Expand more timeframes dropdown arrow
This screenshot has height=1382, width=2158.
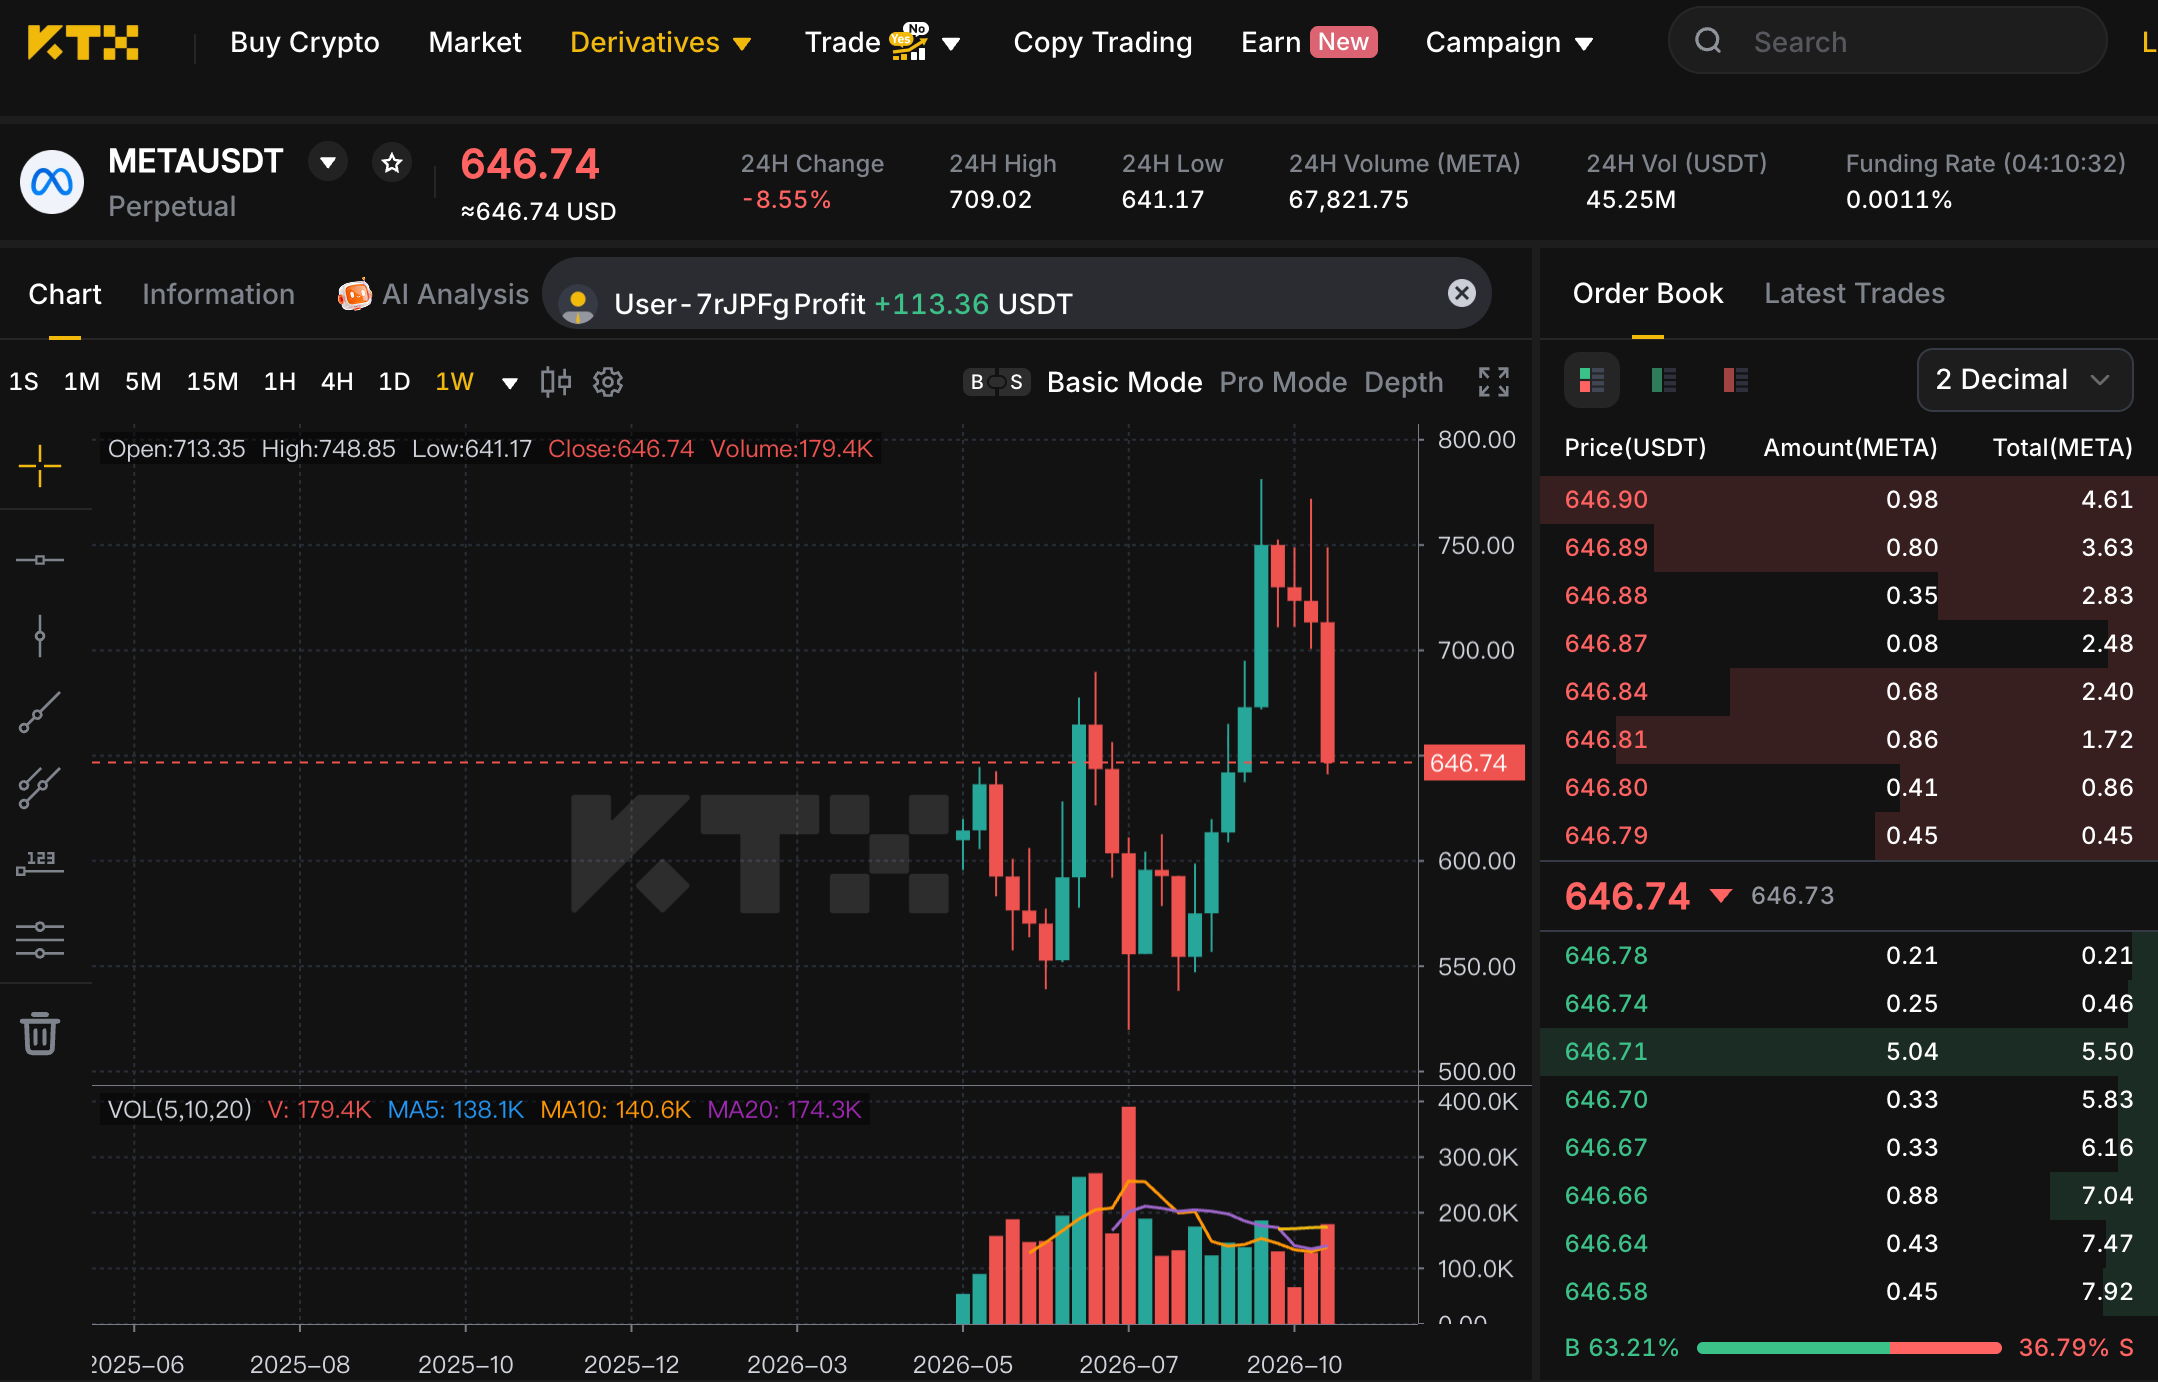509,383
